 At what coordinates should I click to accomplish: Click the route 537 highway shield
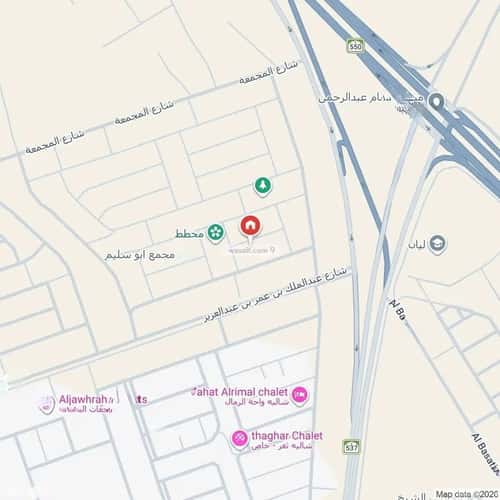point(352,447)
